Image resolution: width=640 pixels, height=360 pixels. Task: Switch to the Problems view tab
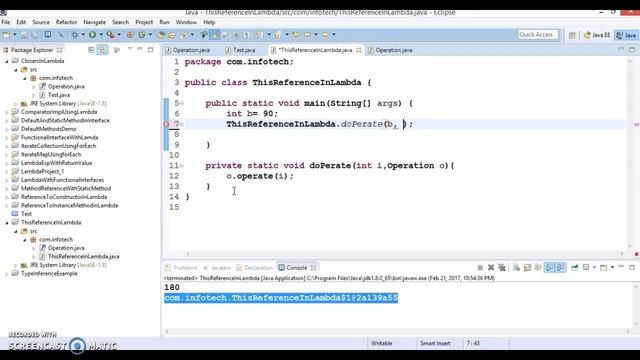tap(181, 268)
